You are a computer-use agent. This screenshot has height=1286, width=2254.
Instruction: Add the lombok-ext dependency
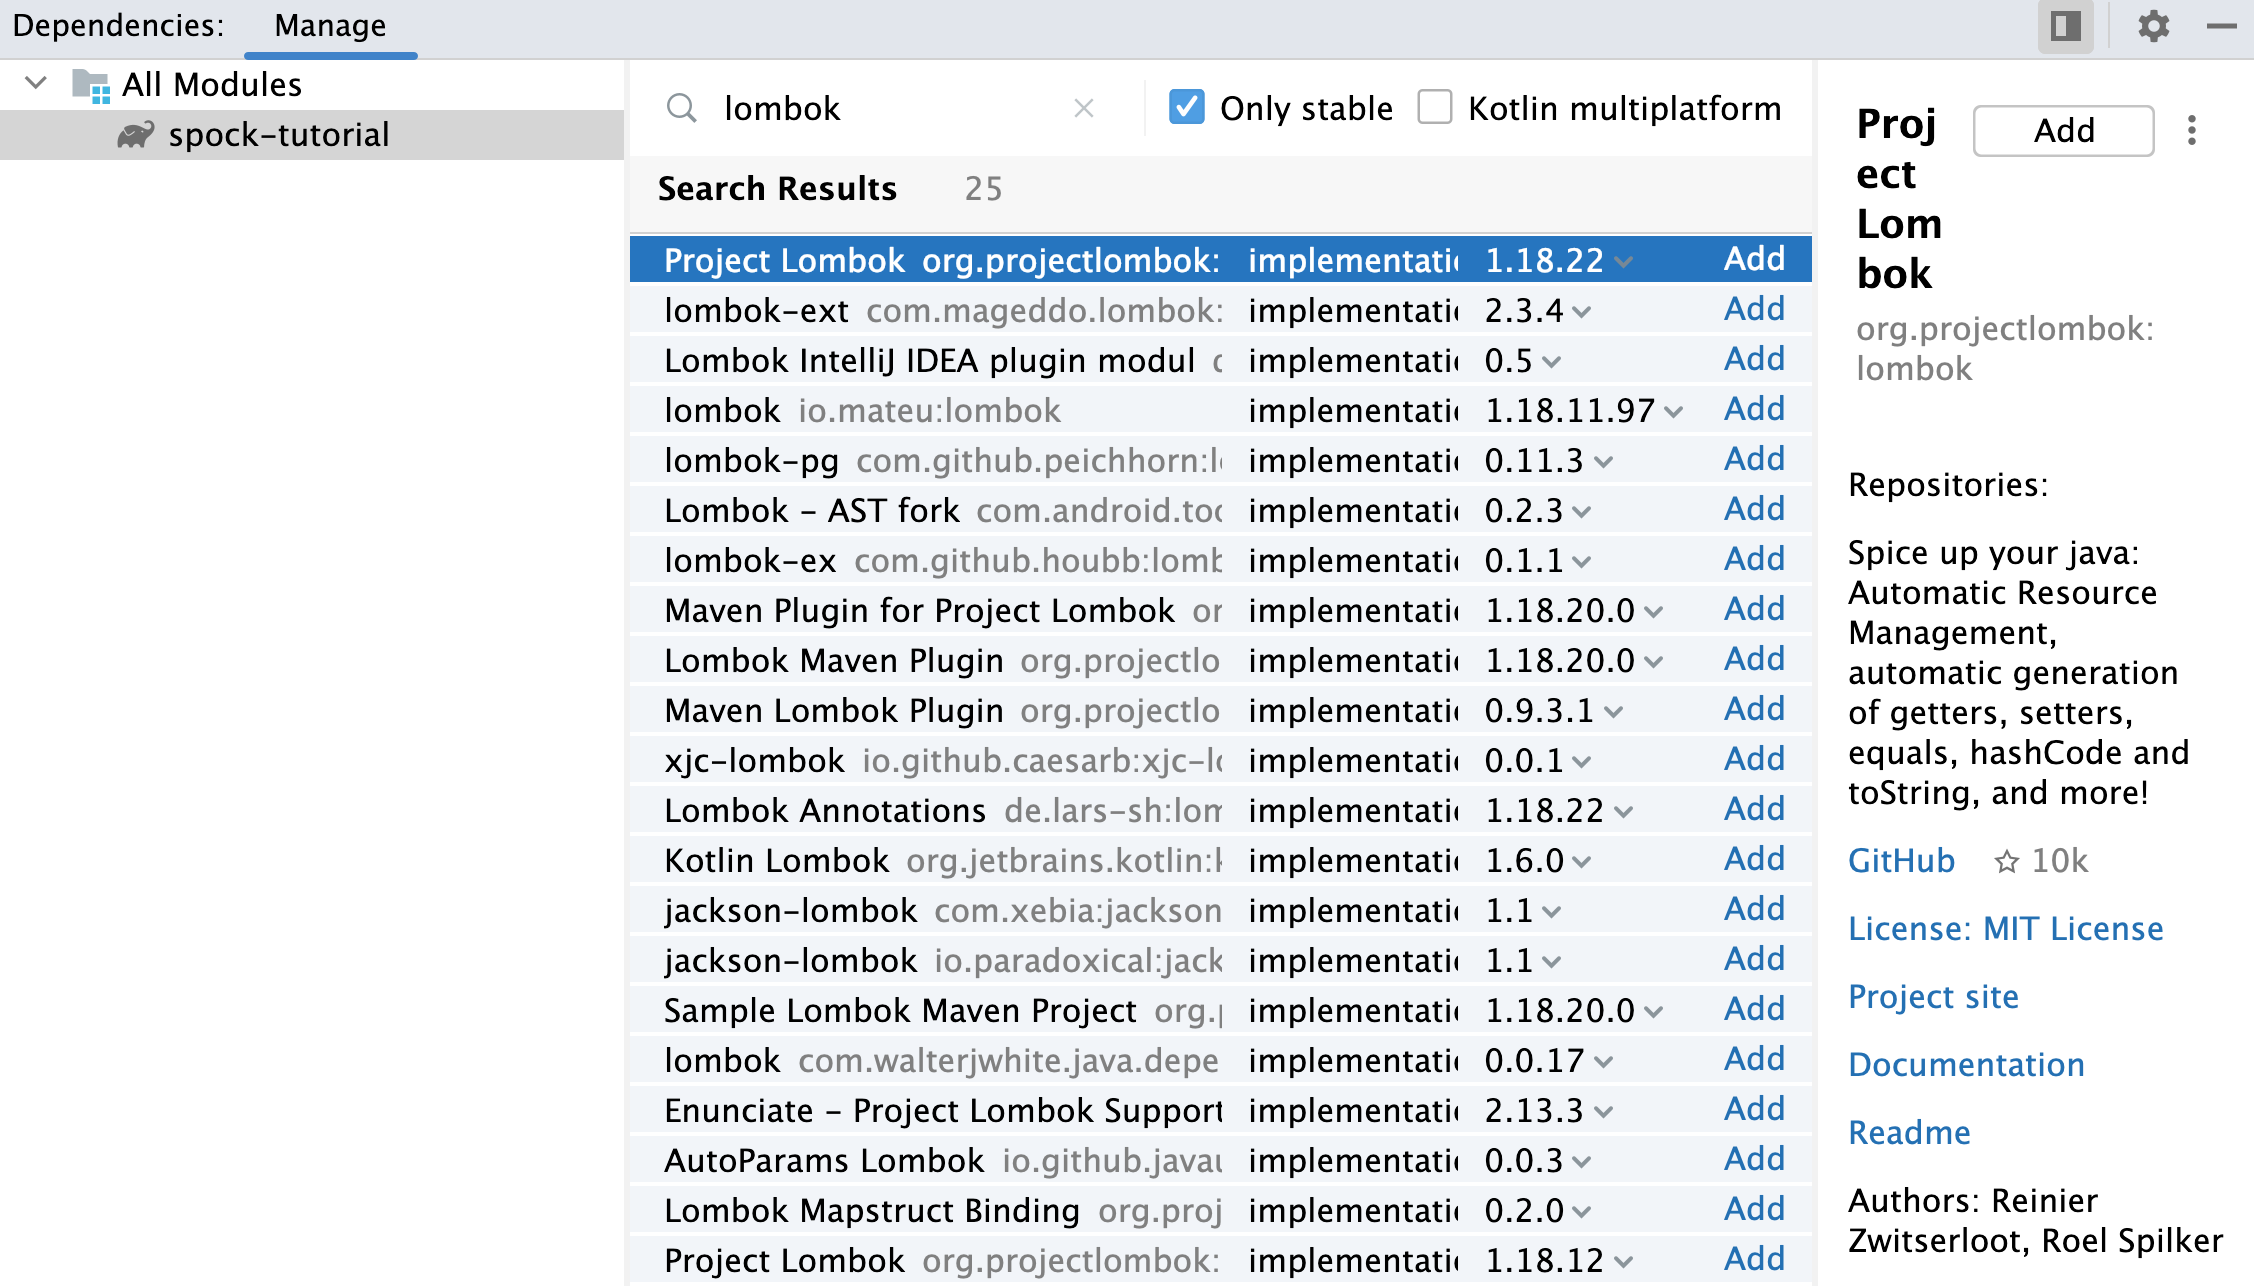coord(1754,309)
